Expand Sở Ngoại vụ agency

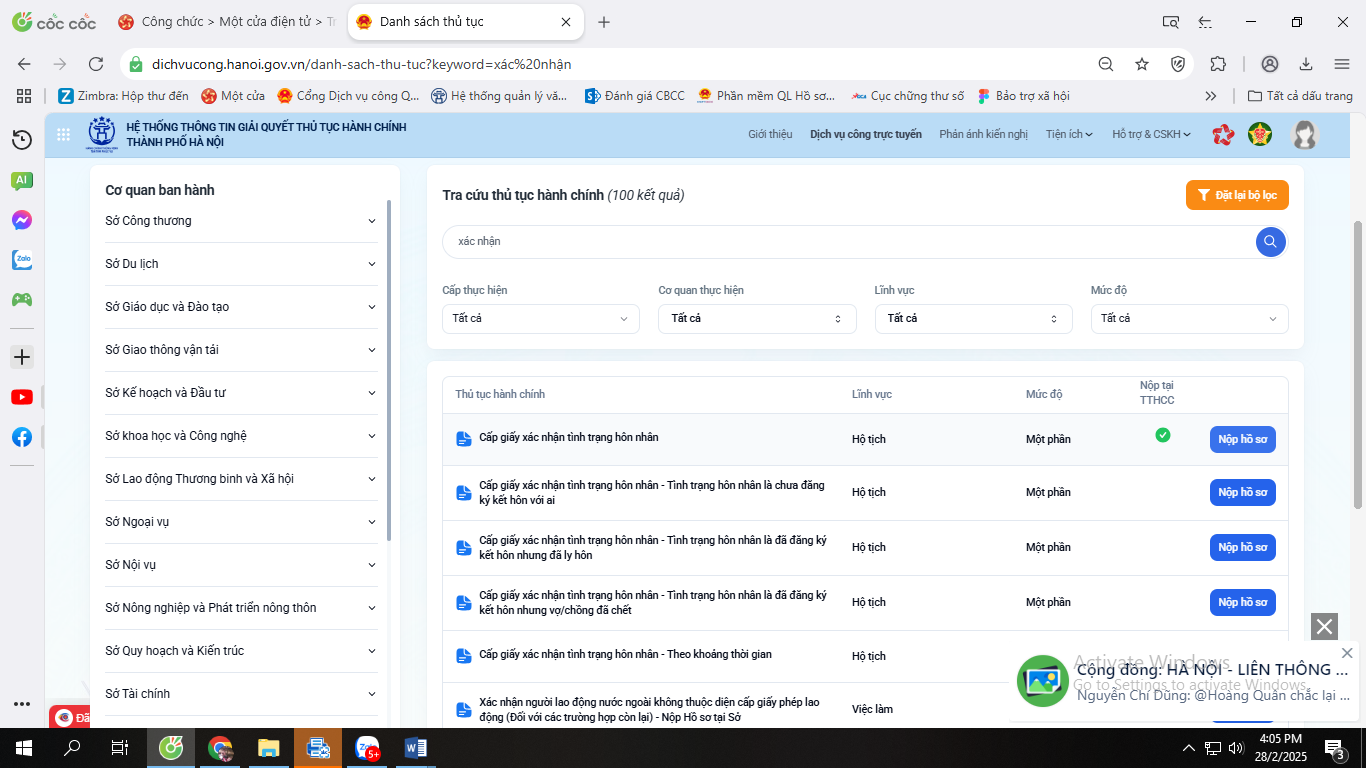pos(241,522)
